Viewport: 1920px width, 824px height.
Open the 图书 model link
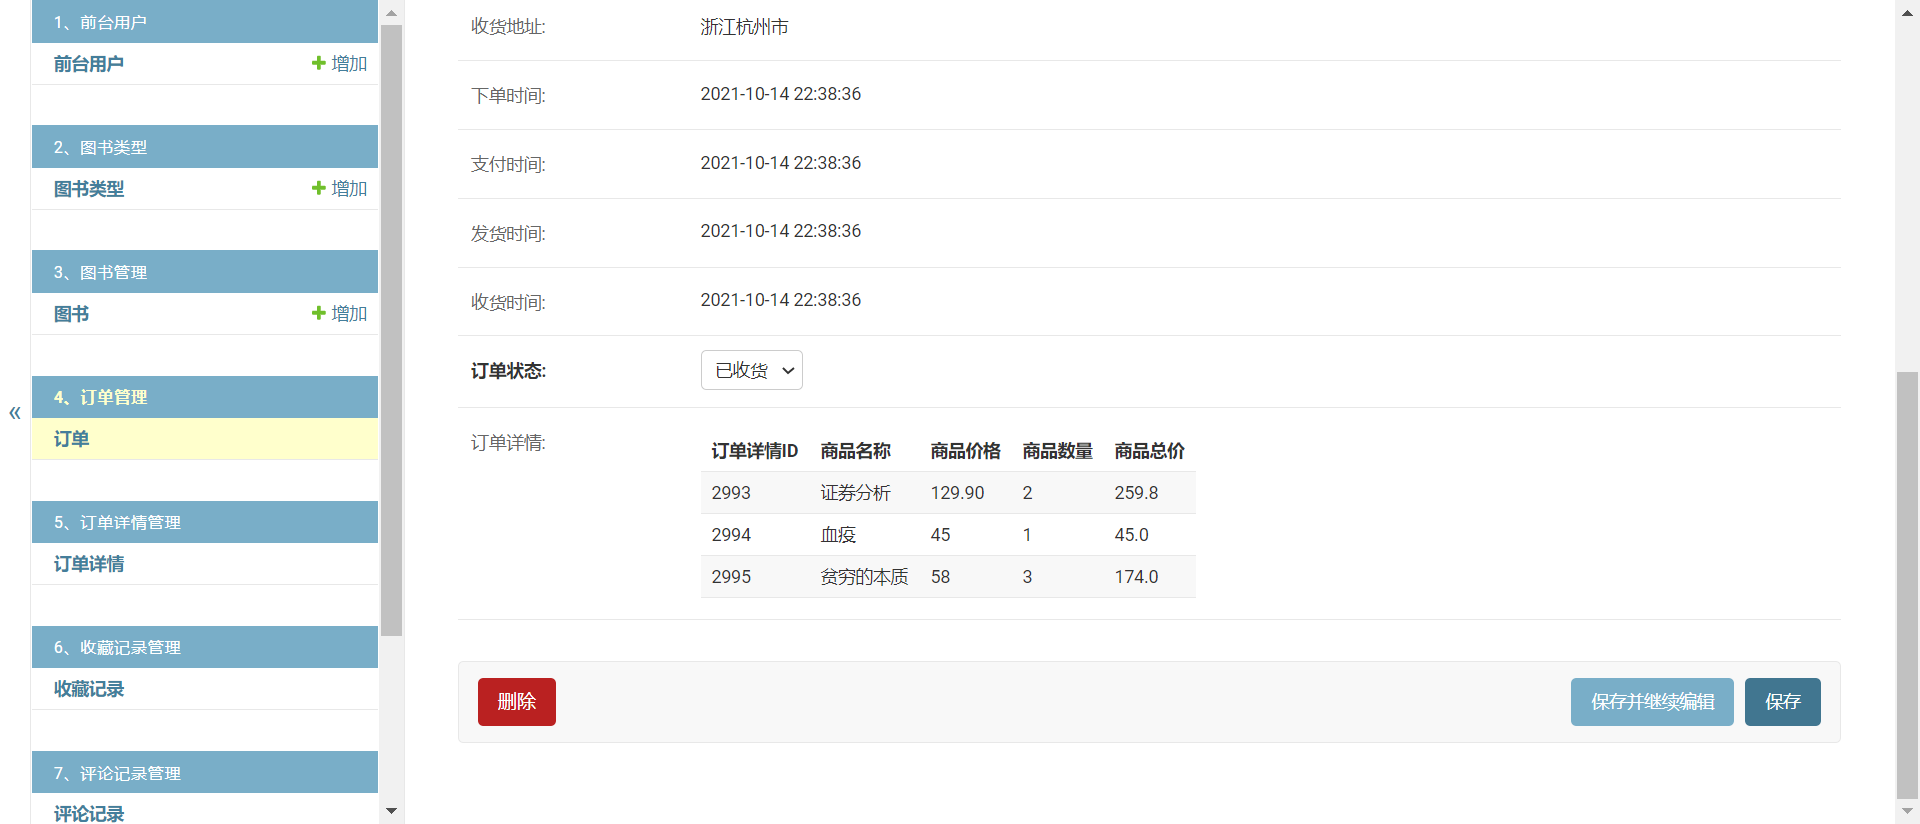[72, 314]
